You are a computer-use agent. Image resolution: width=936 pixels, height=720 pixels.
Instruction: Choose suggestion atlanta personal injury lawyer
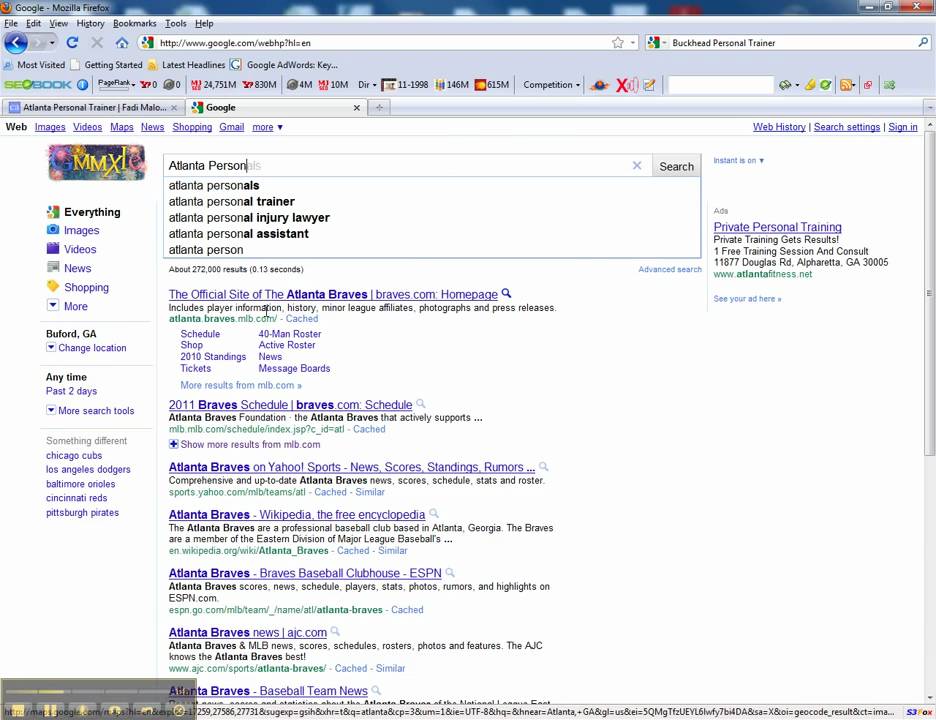point(249,218)
